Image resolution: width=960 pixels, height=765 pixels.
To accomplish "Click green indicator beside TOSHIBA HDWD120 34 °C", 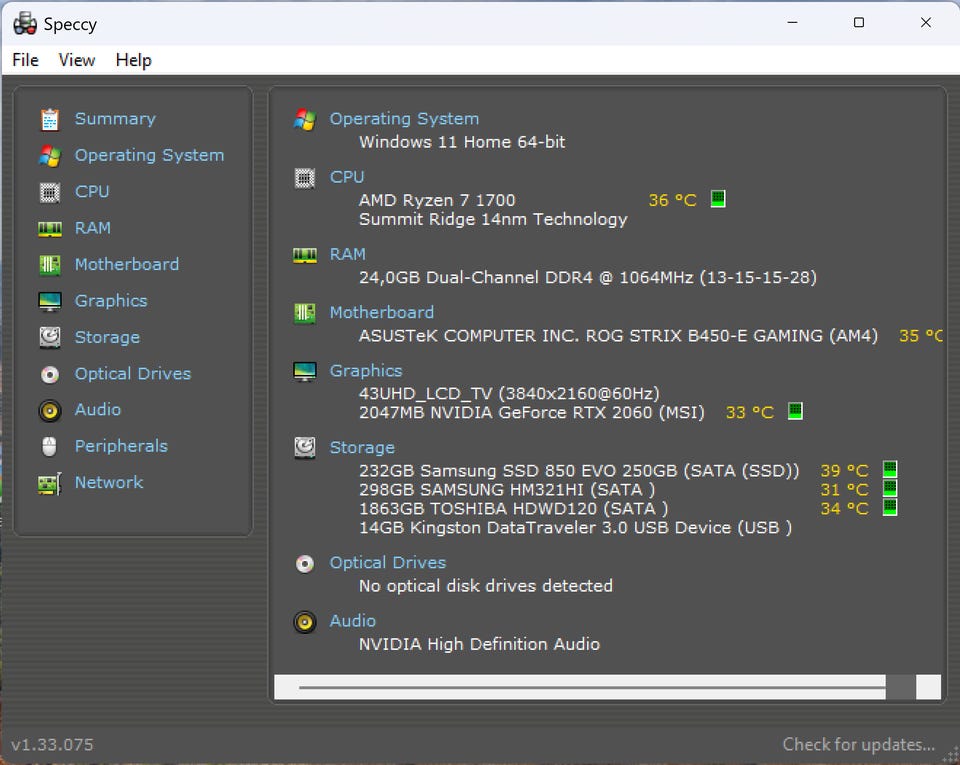I will point(890,507).
